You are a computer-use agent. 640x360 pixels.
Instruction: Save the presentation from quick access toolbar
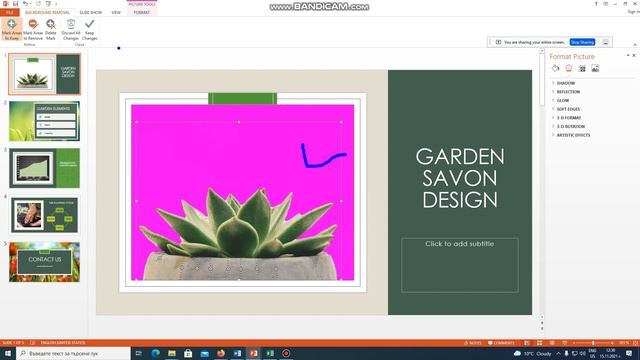tap(16, 4)
